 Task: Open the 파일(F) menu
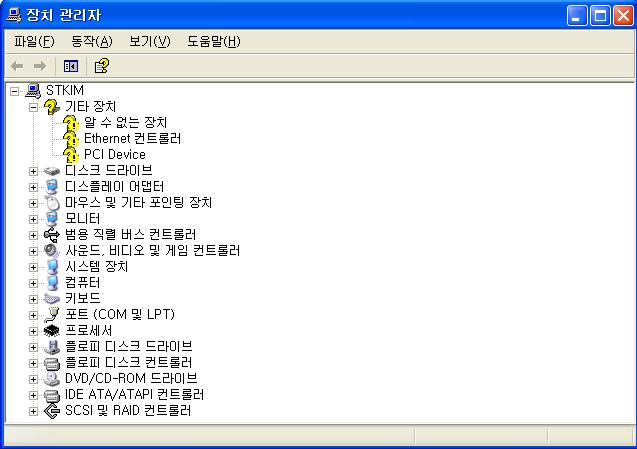[34, 41]
